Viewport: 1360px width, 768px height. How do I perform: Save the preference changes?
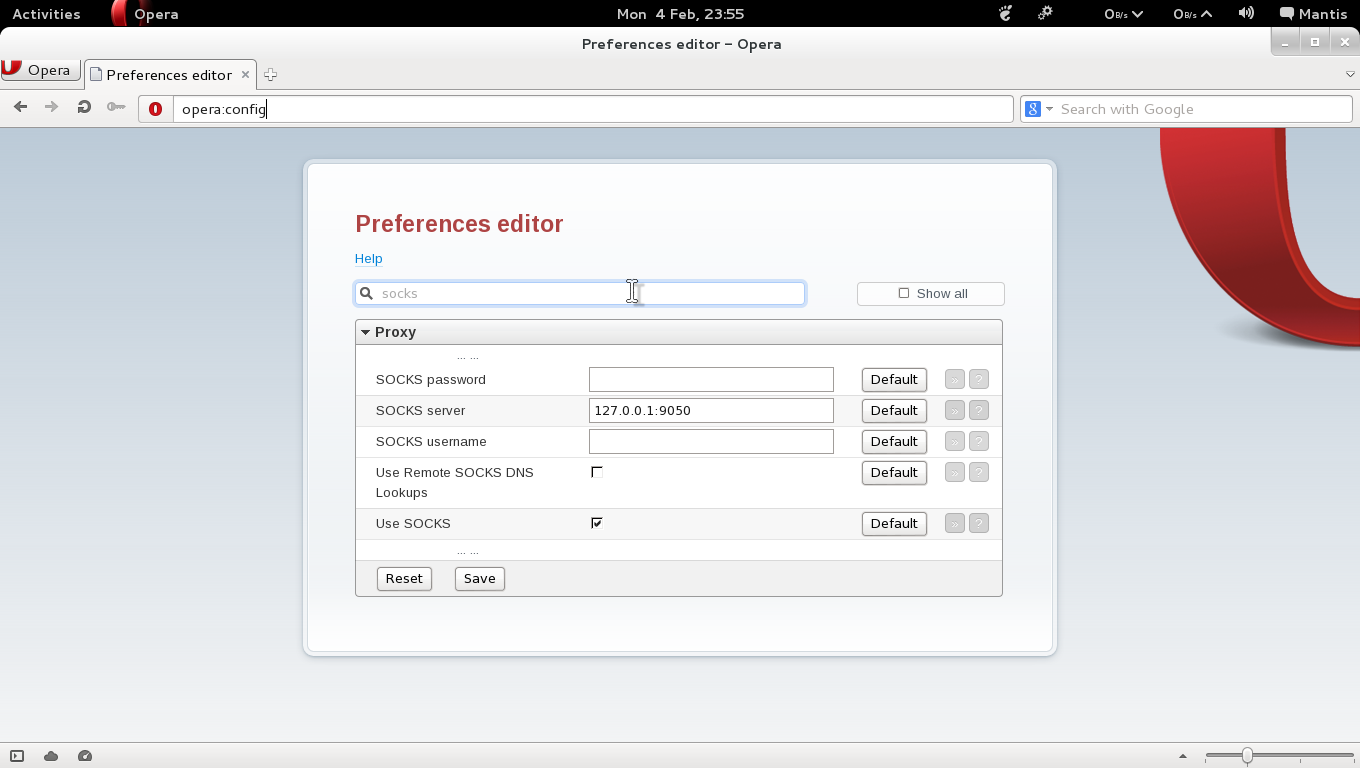(x=480, y=579)
